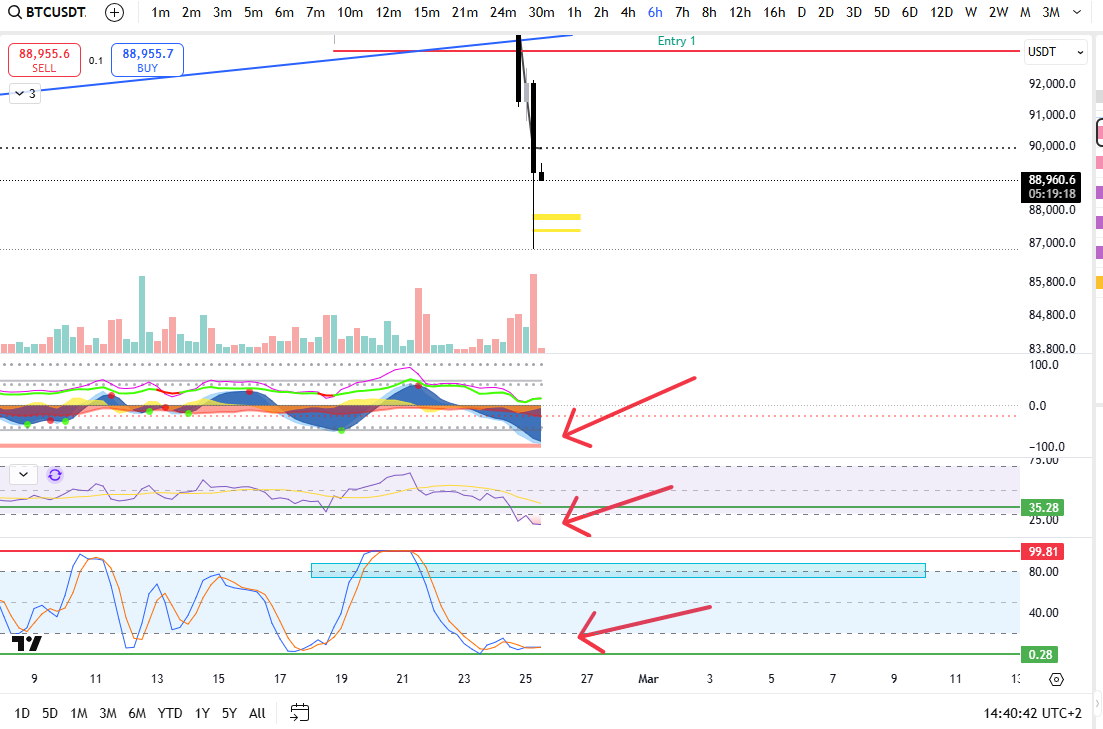Choose the 15m timeframe
Image resolution: width=1103 pixels, height=729 pixels.
coord(426,12)
